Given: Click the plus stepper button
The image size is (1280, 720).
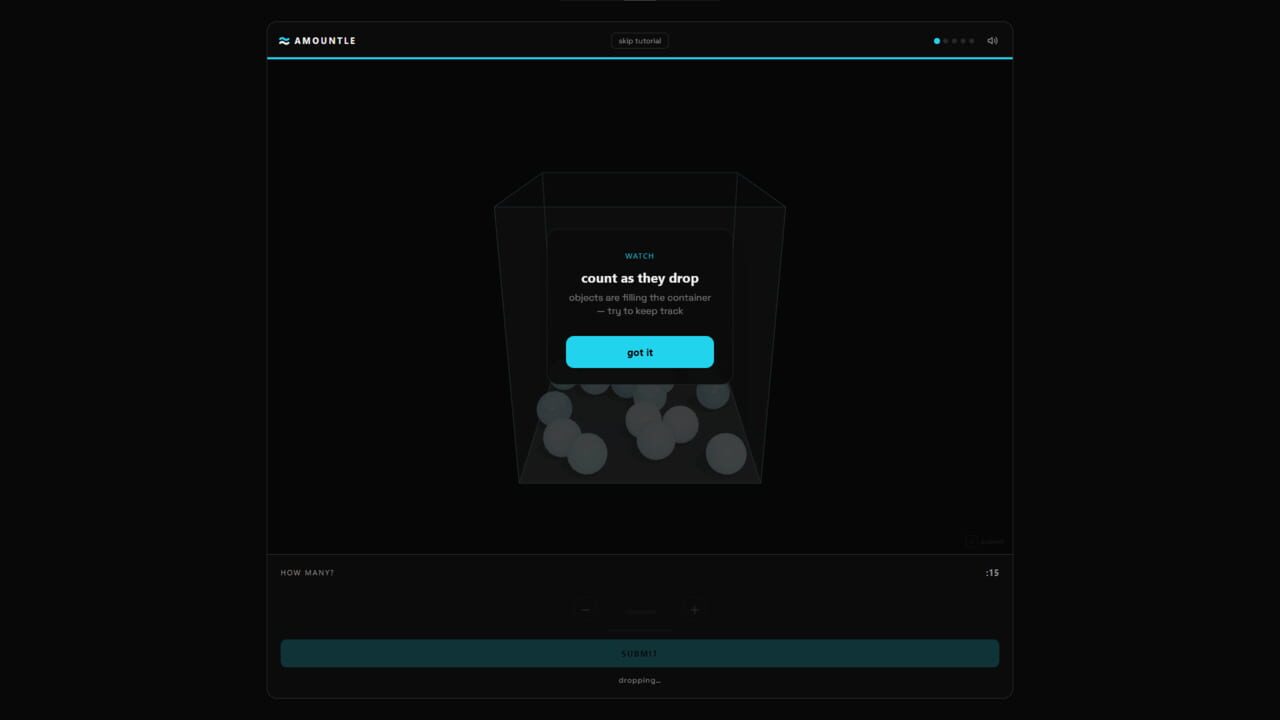Looking at the screenshot, I should pyautogui.click(x=694, y=610).
